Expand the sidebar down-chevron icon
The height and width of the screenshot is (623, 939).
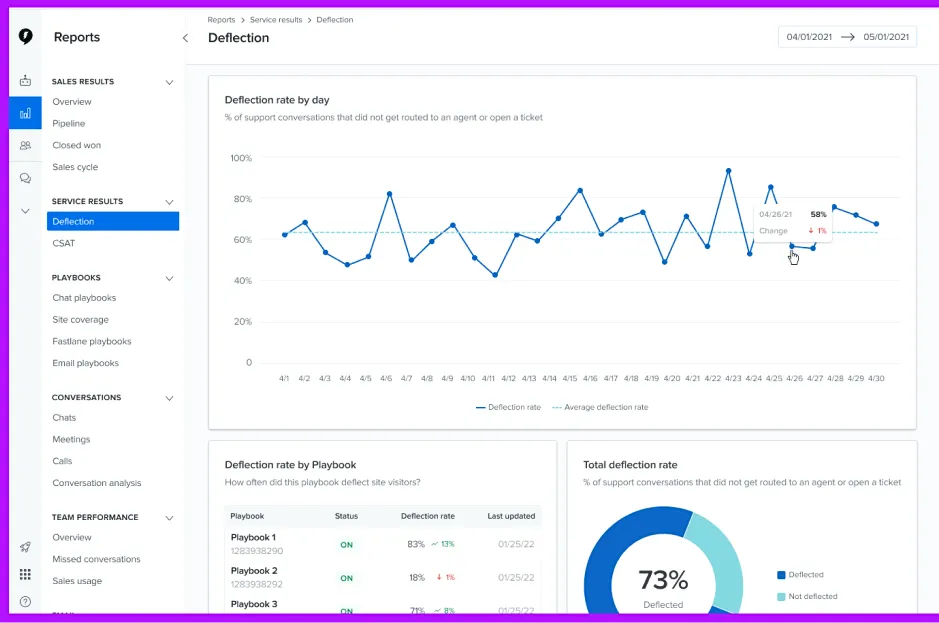pyautogui.click(x=25, y=211)
